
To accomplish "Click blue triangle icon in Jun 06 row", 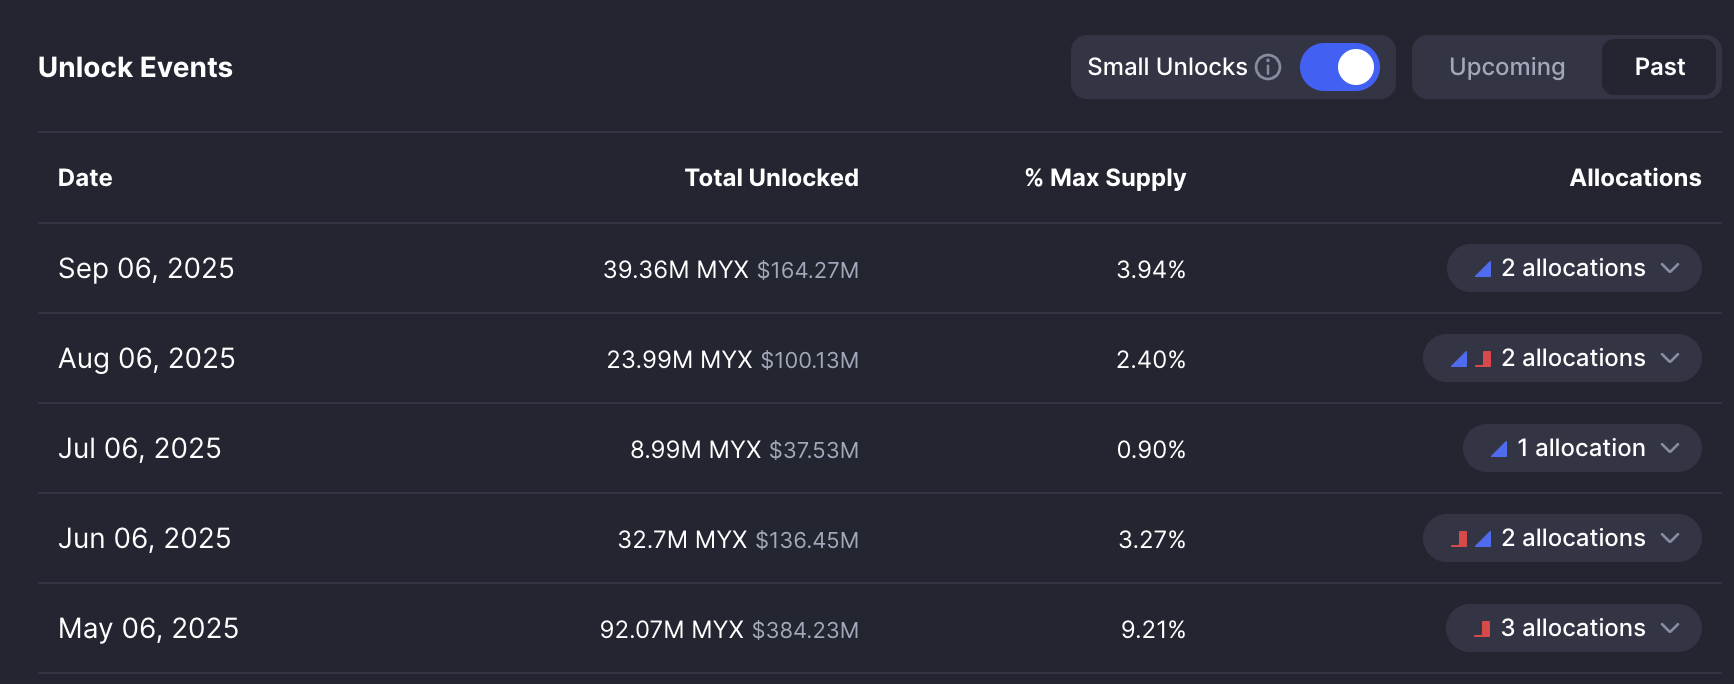I will [x=1484, y=539].
